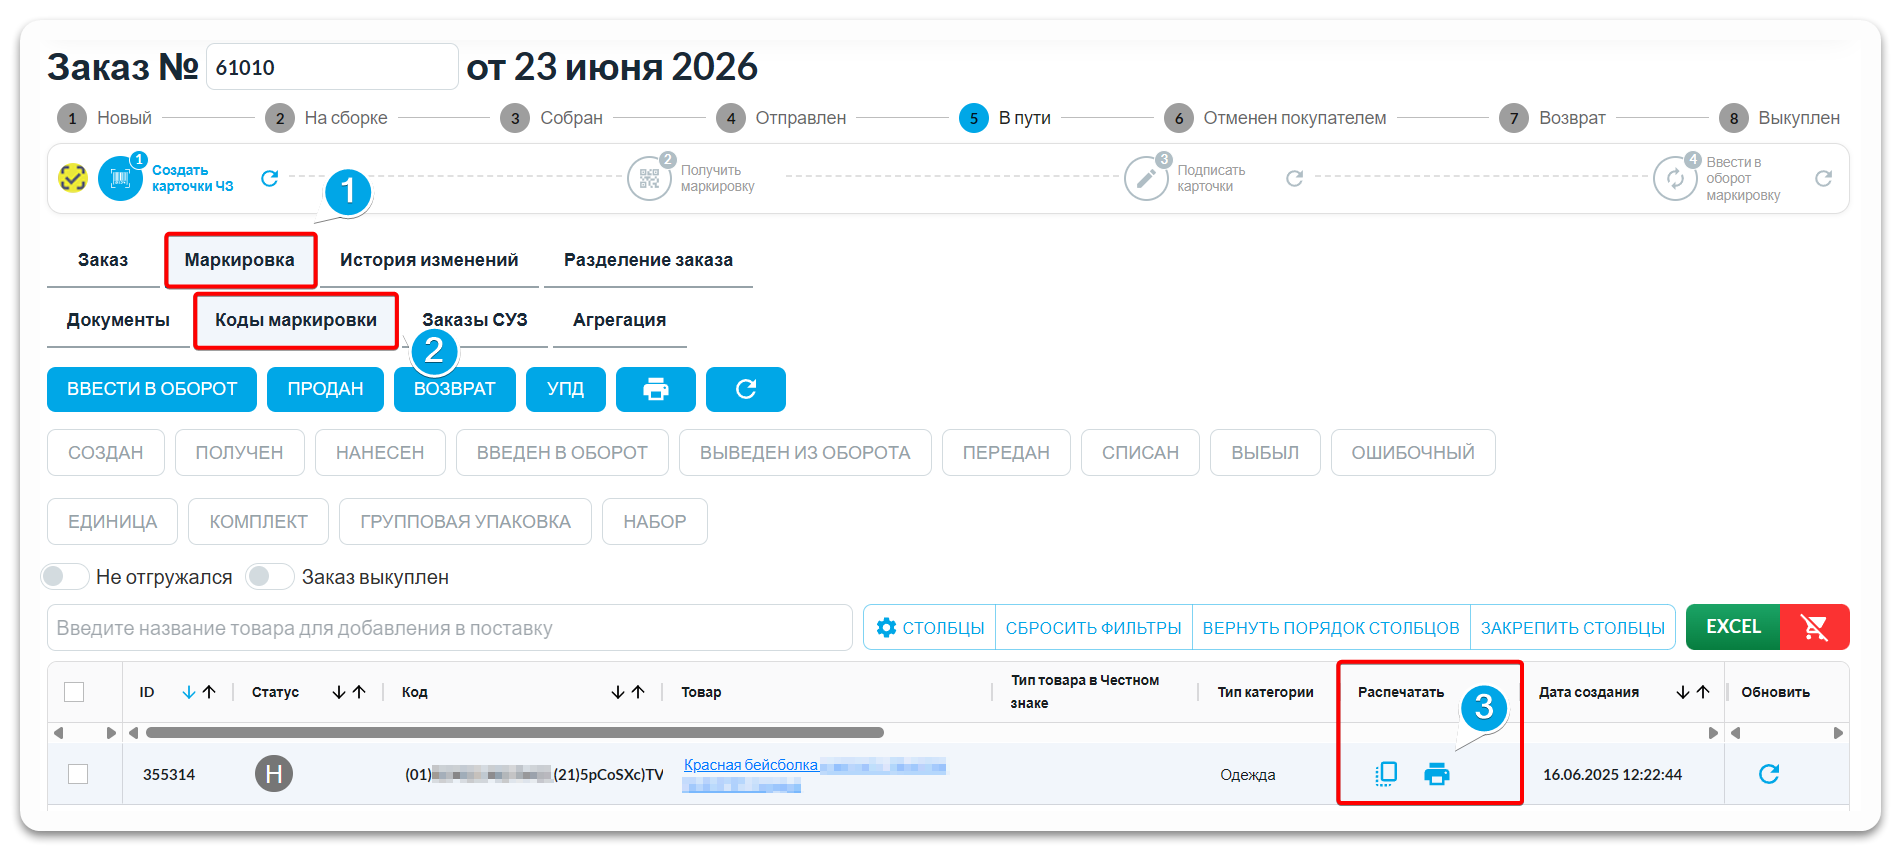
Task: Sort ID column ascending
Action: (x=209, y=692)
